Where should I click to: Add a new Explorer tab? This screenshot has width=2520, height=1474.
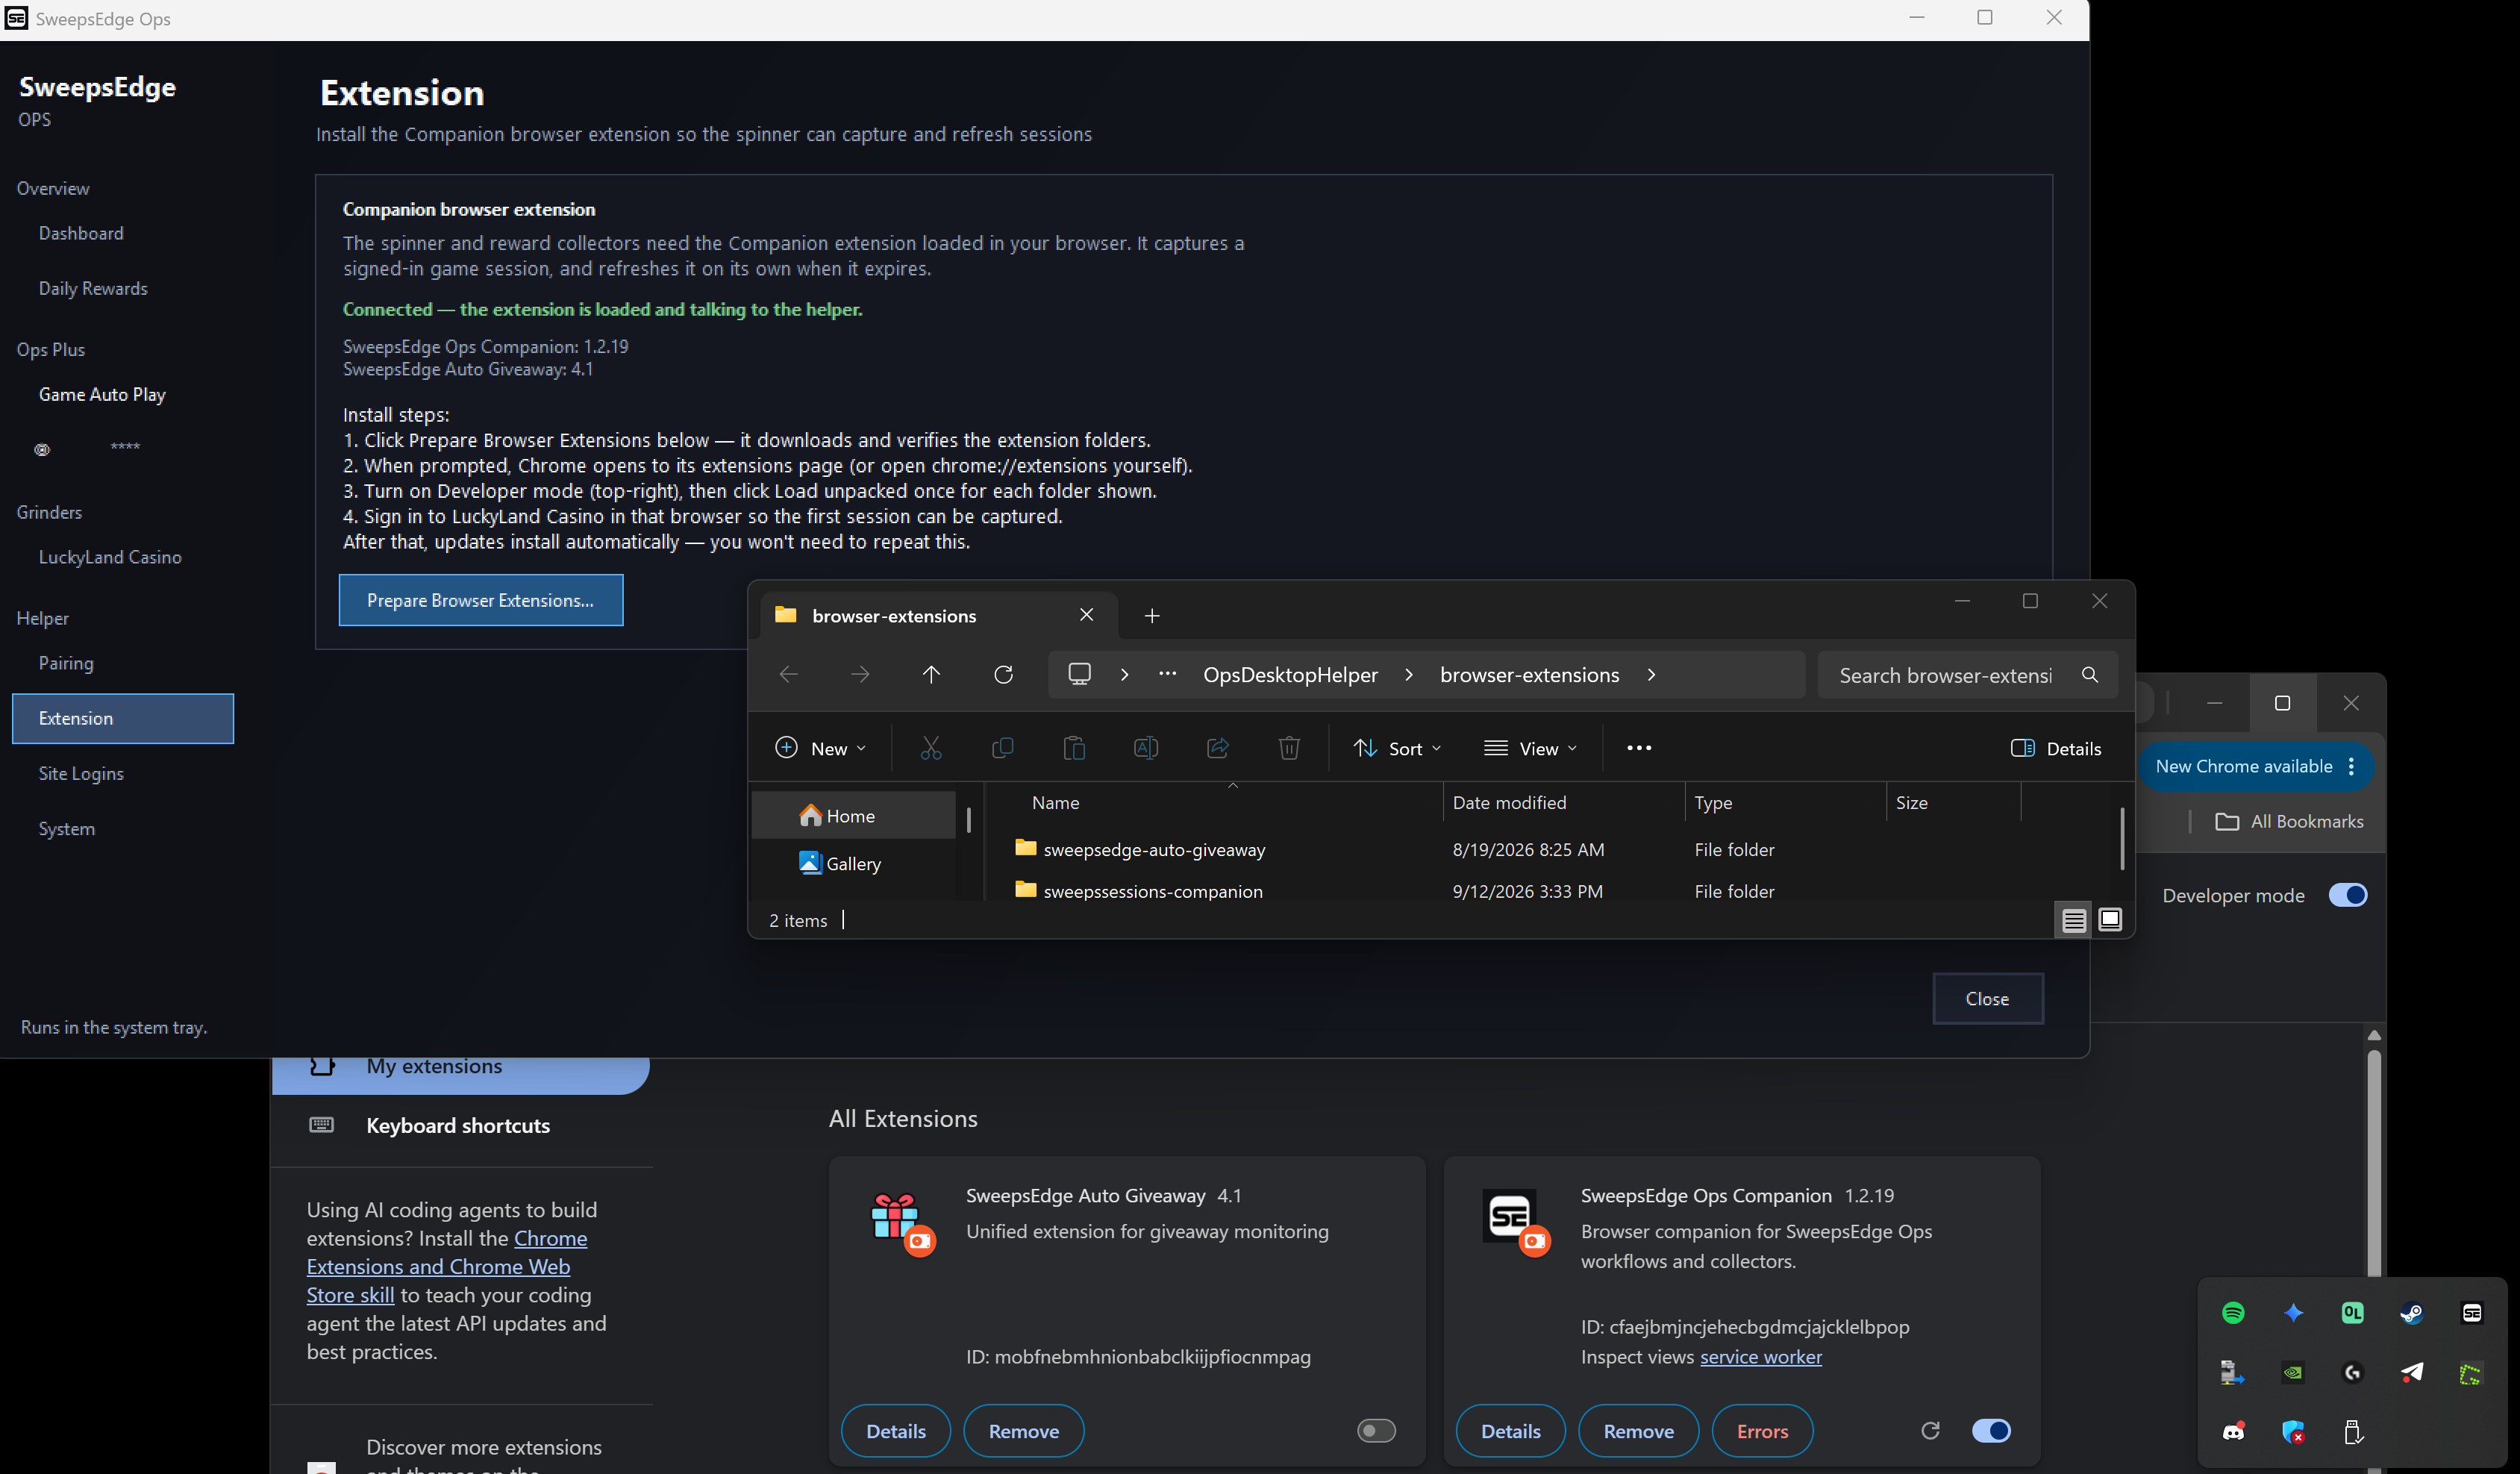1151,616
